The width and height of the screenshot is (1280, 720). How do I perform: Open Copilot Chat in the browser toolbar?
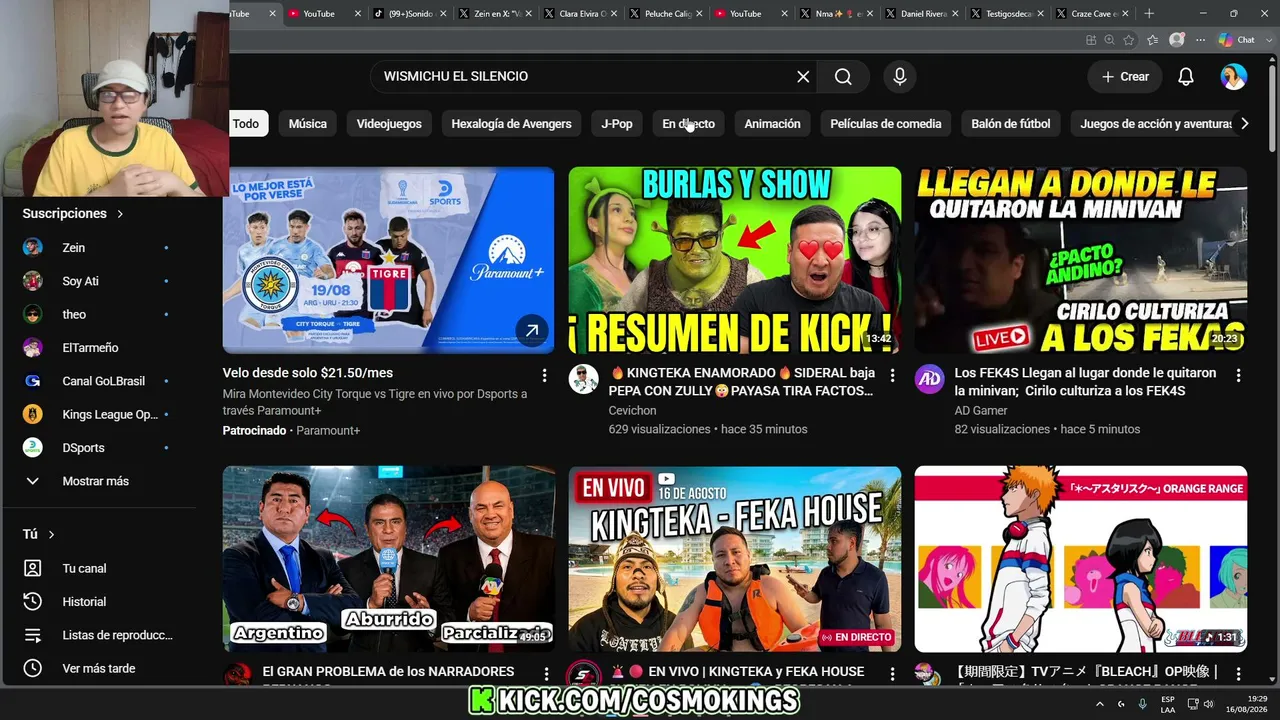(x=1237, y=40)
